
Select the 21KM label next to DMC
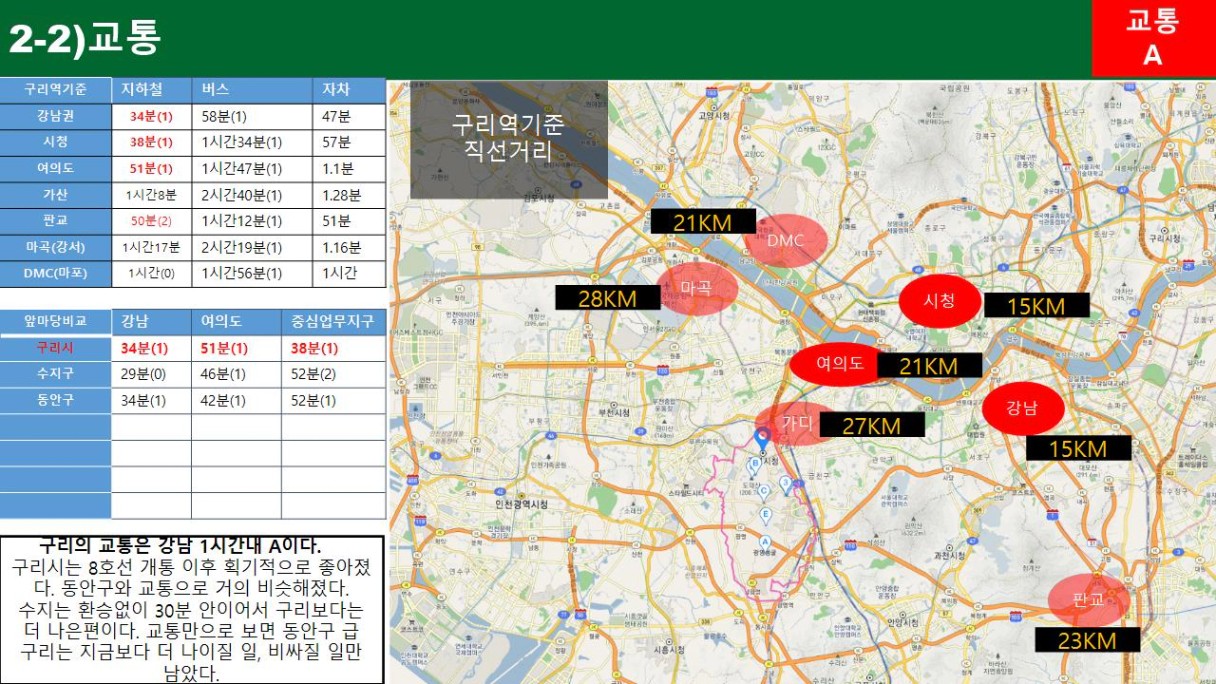pos(703,221)
